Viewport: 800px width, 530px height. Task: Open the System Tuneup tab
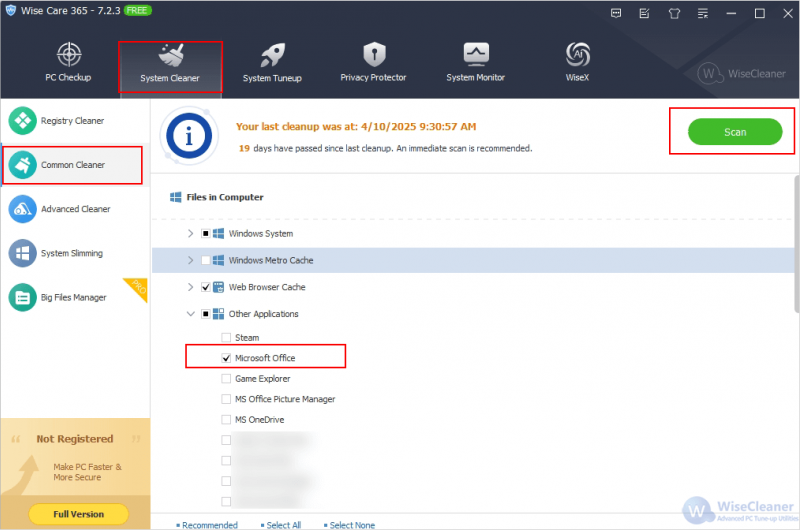[272, 63]
